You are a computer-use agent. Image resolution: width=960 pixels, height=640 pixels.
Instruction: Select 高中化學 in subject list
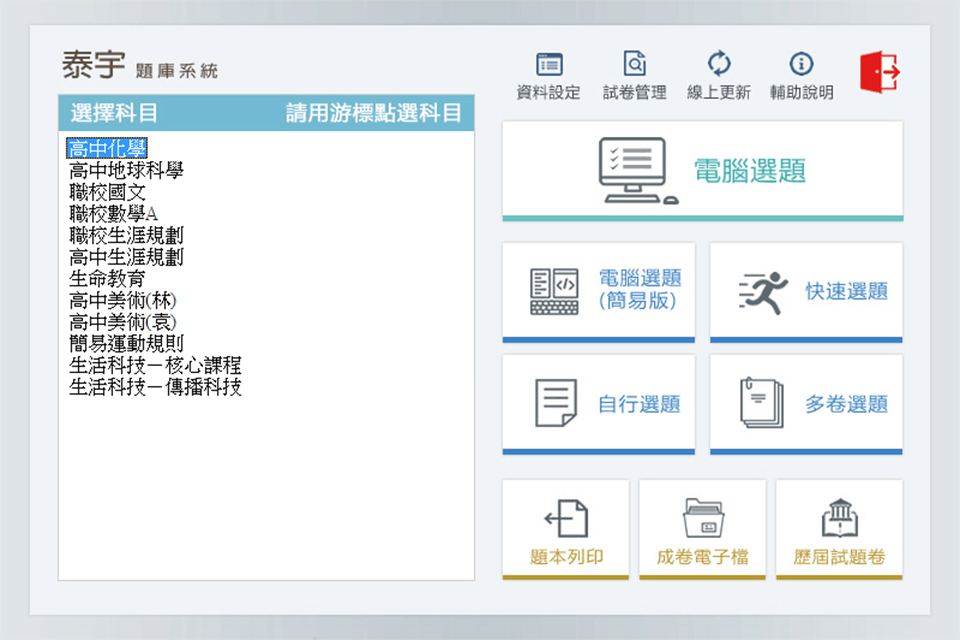tap(107, 149)
